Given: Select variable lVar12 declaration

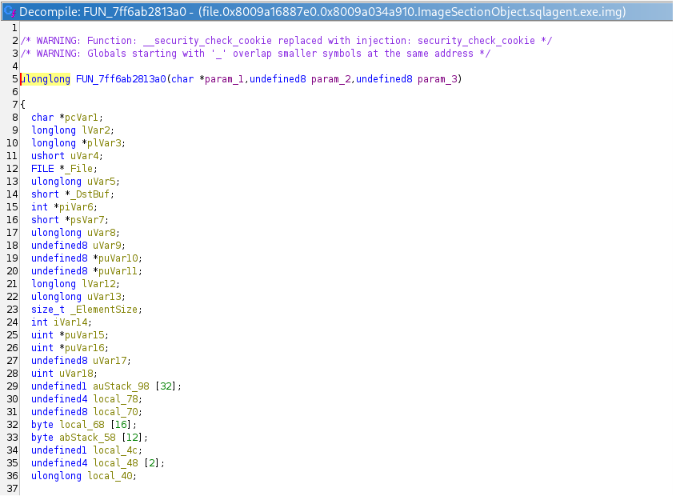Looking at the screenshot, I should pos(99,284).
